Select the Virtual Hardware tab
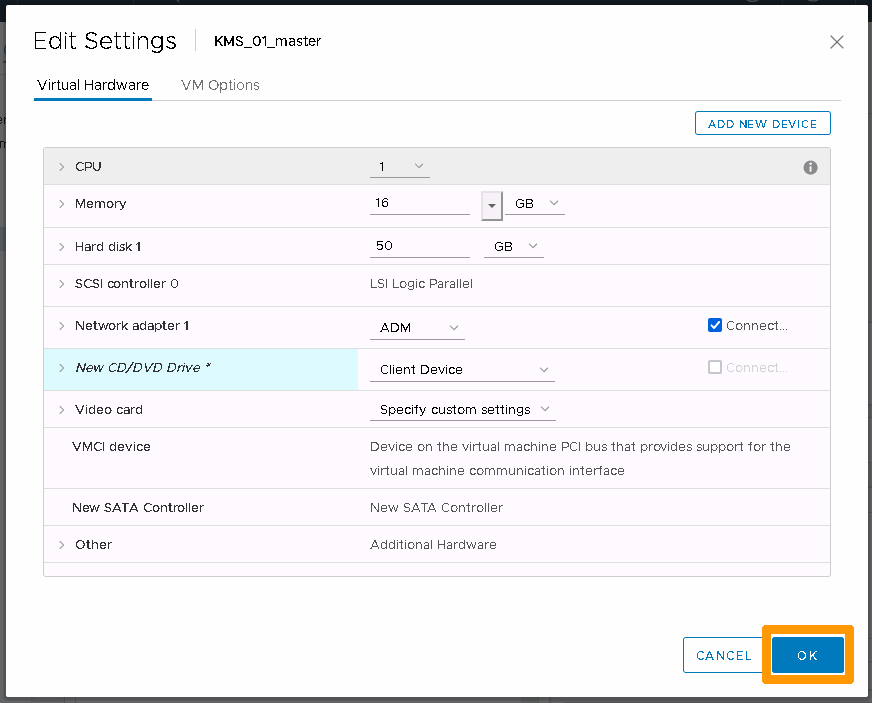 93,85
